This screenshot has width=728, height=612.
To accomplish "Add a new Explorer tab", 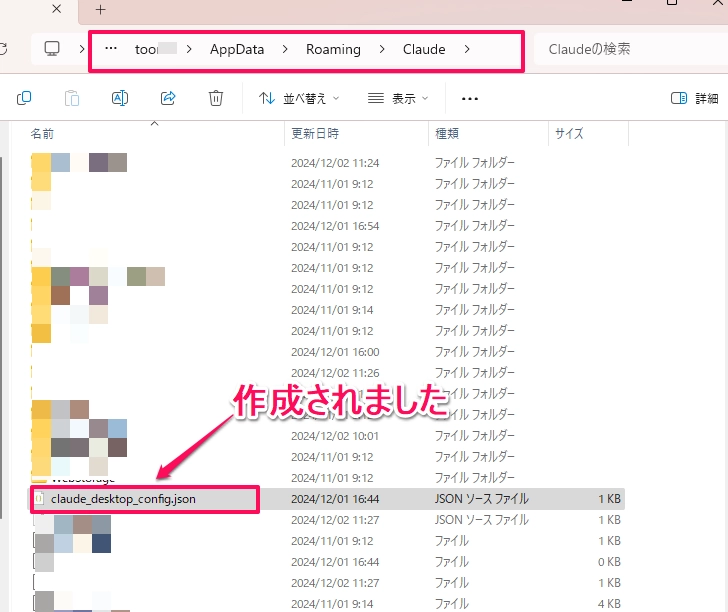I will (x=100, y=9).
